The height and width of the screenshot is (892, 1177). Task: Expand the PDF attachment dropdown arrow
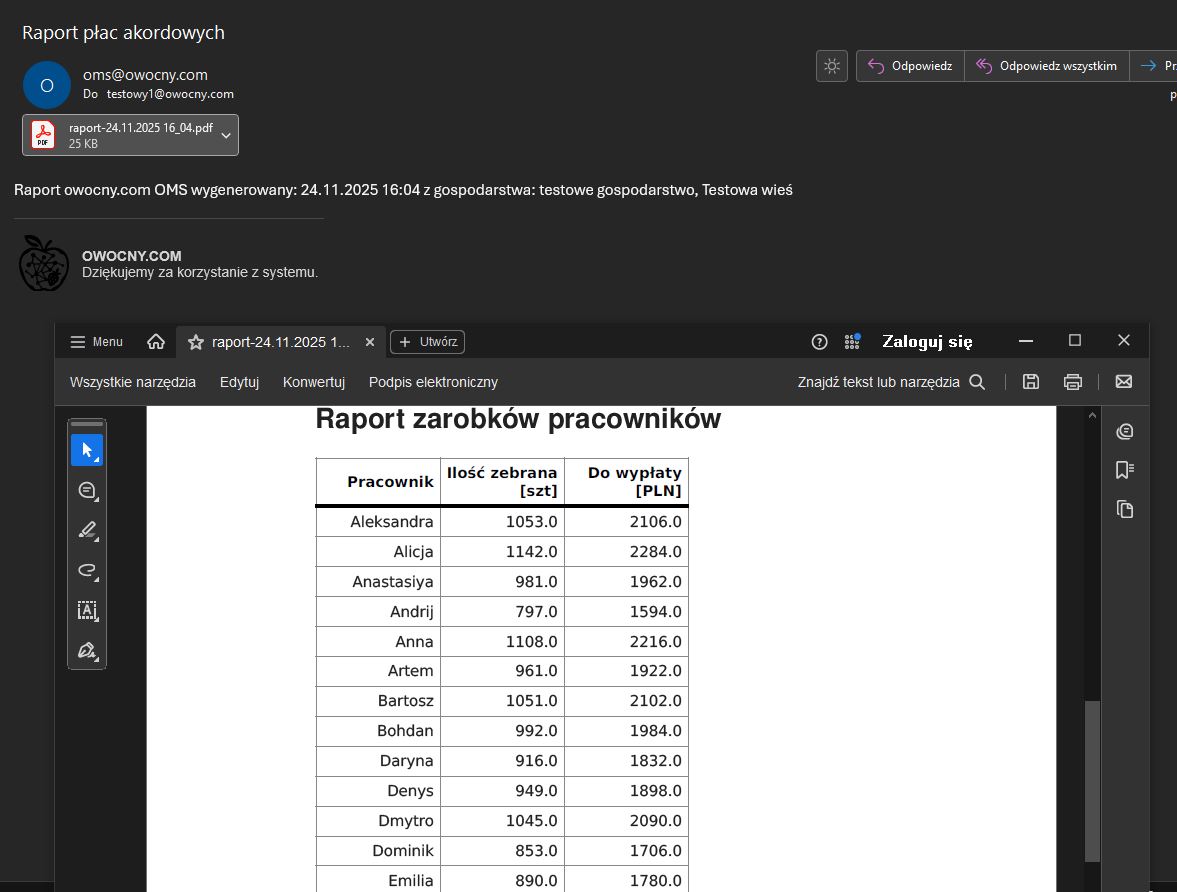[x=226, y=135]
